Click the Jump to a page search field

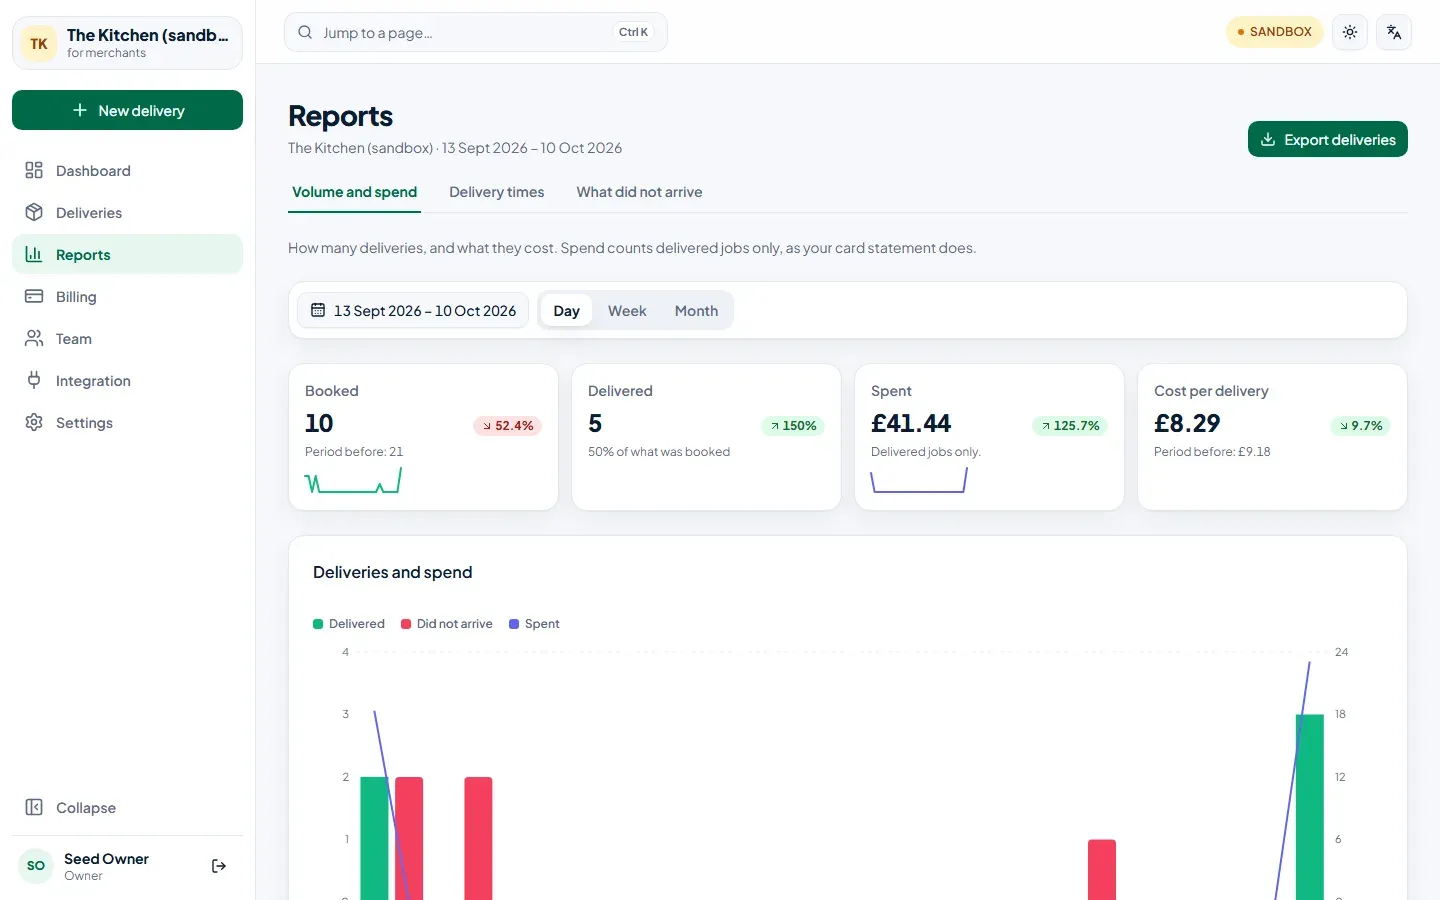[x=476, y=32]
